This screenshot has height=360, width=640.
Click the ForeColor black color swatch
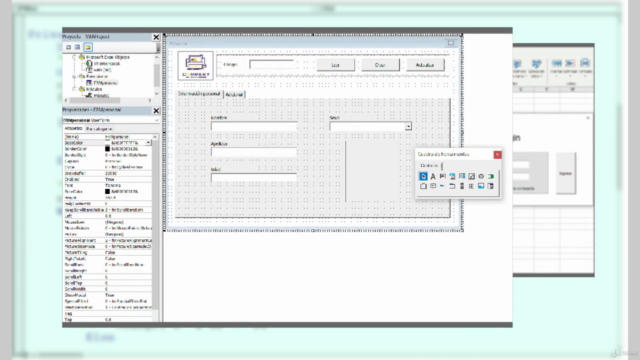click(x=107, y=191)
